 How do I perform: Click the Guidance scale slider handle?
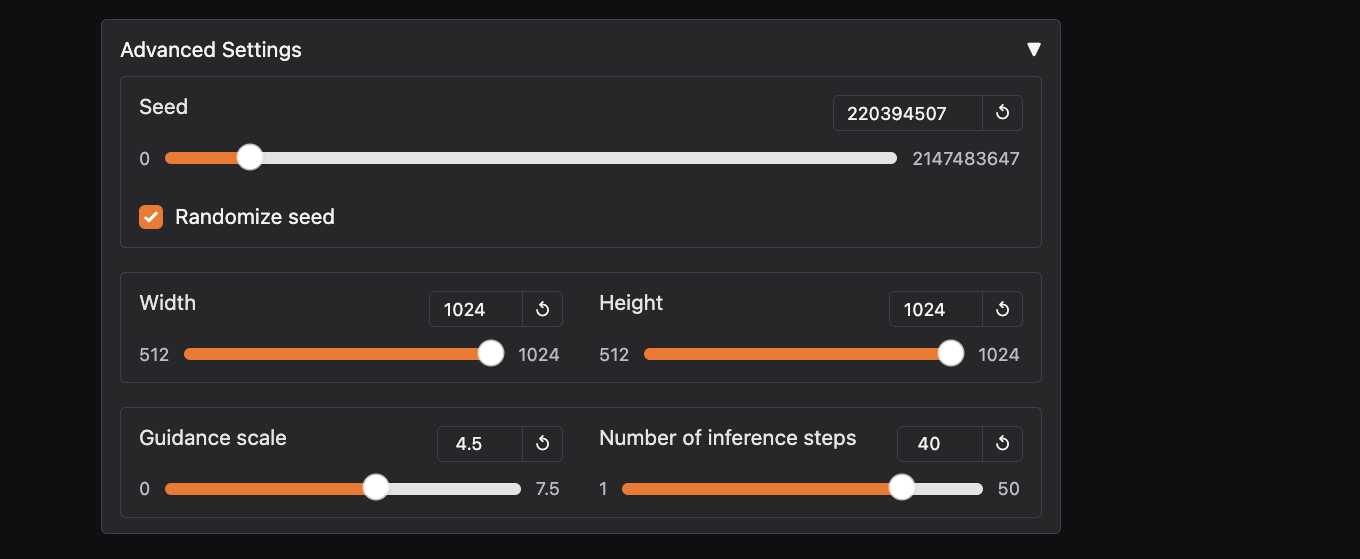point(376,487)
